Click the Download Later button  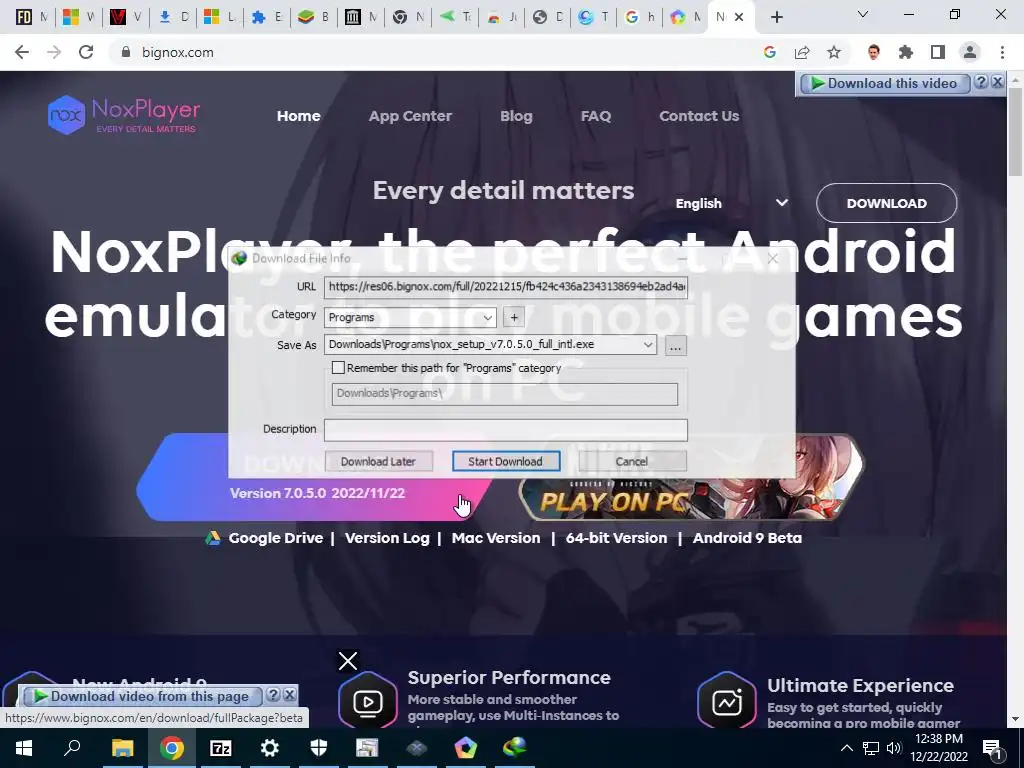(x=378, y=461)
